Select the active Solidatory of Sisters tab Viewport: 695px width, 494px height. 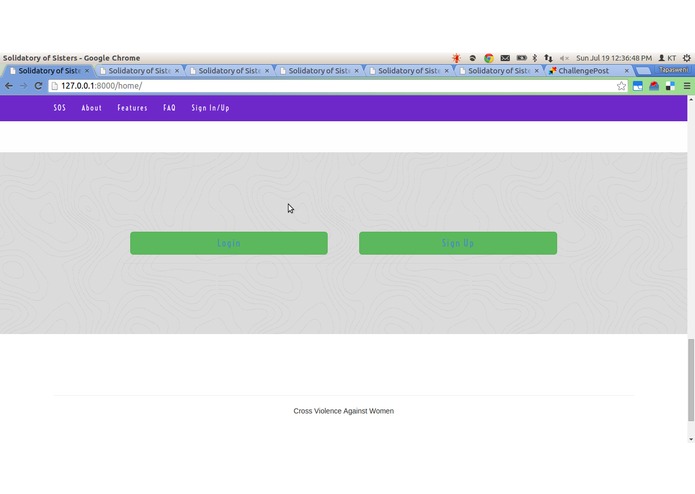pos(49,71)
